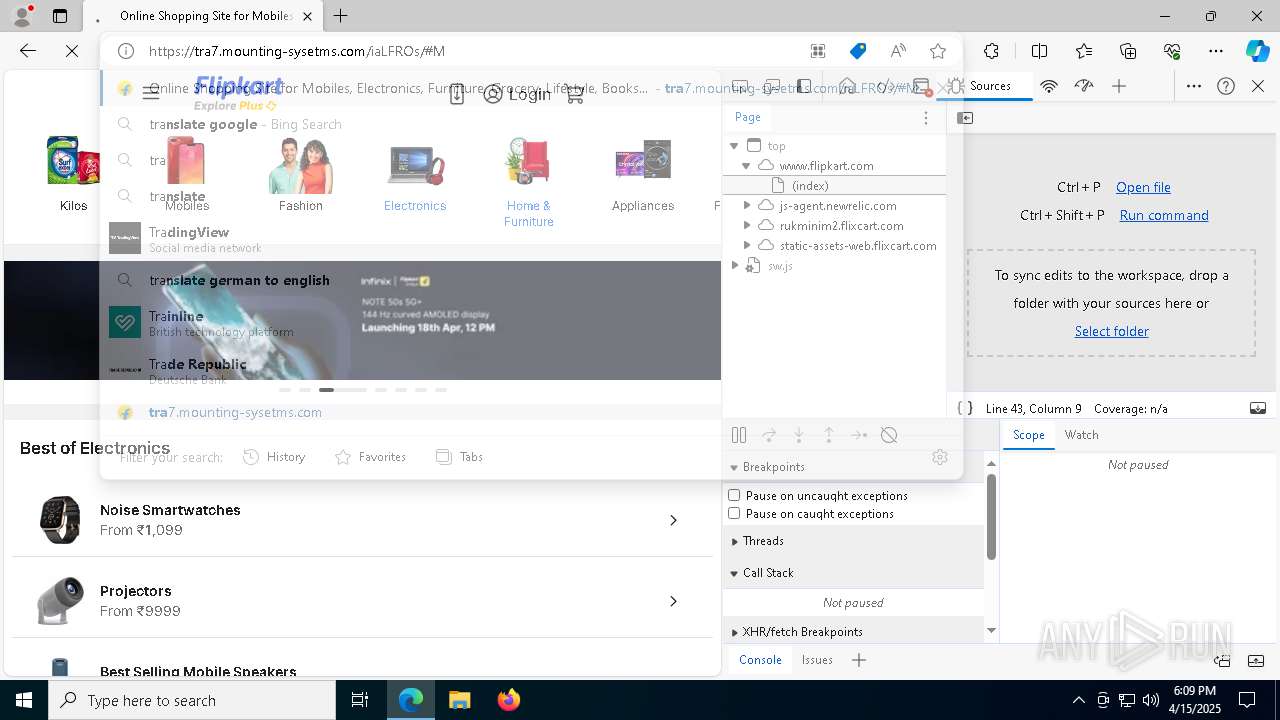Click Run command link
This screenshot has width=1280, height=720.
tap(1164, 215)
